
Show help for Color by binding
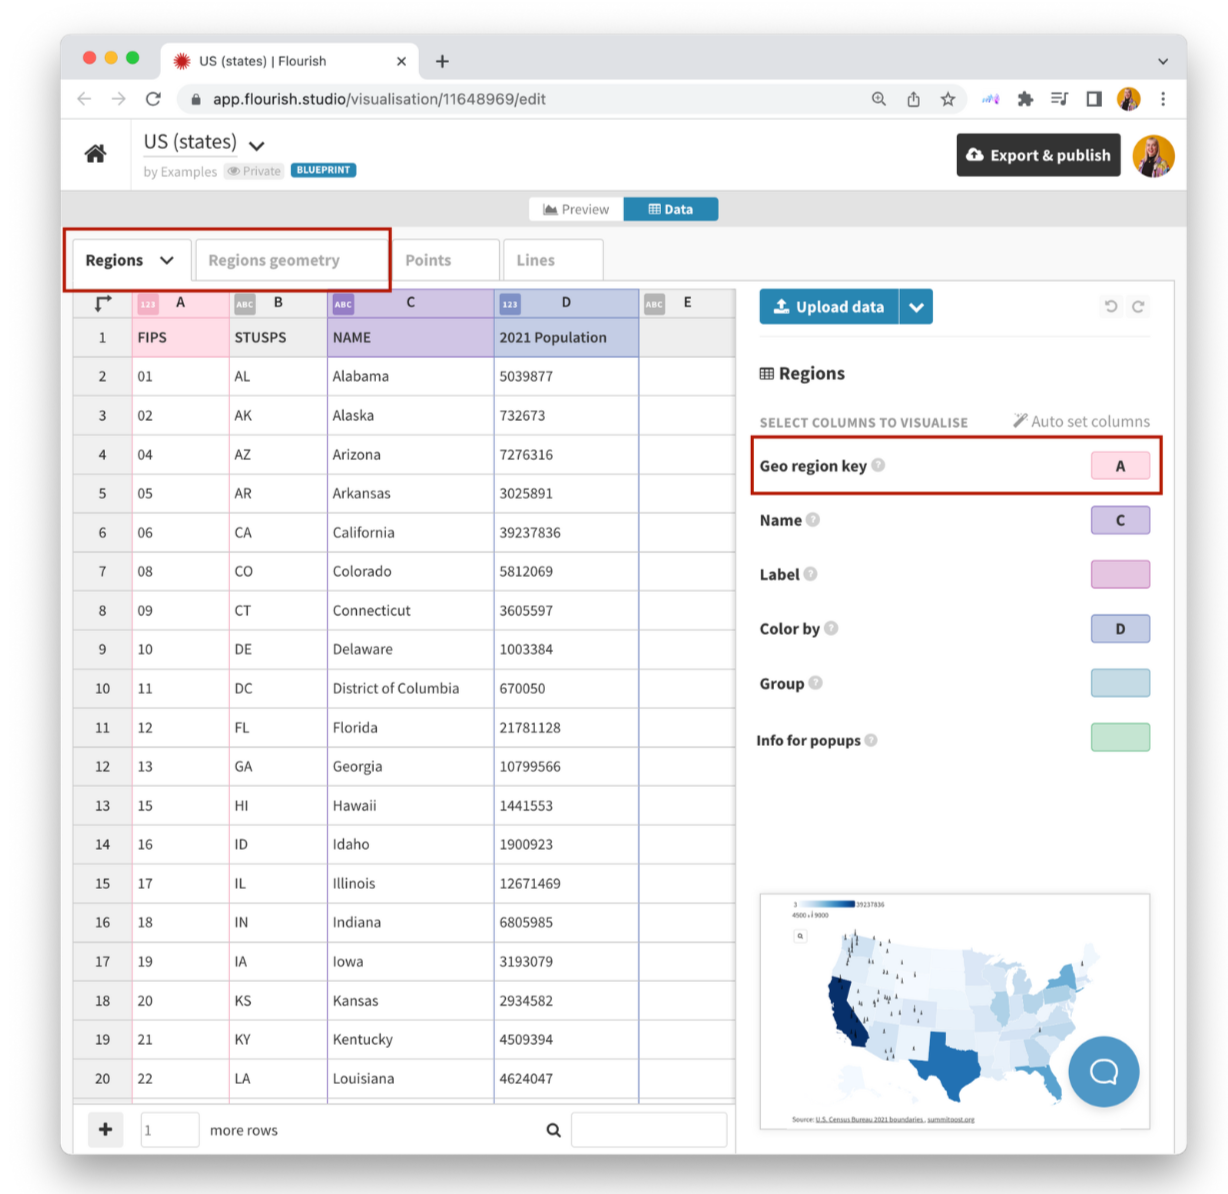[831, 628]
